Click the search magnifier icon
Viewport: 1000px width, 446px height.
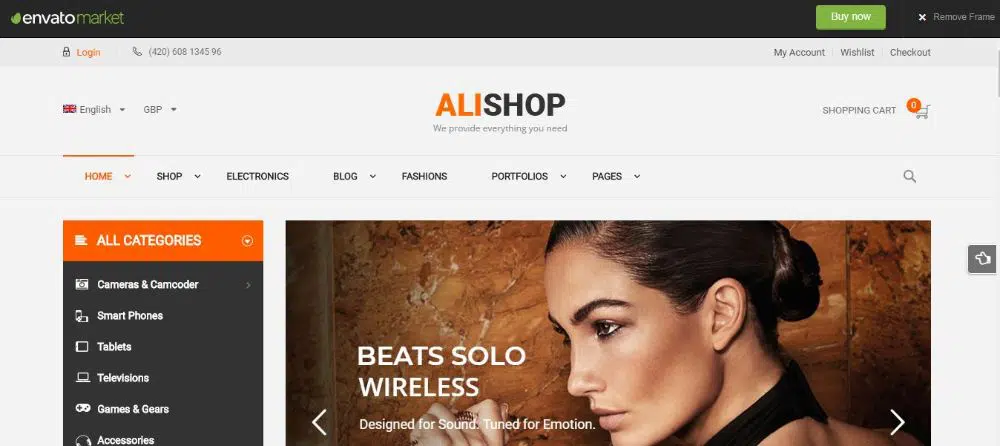pyautogui.click(x=909, y=177)
